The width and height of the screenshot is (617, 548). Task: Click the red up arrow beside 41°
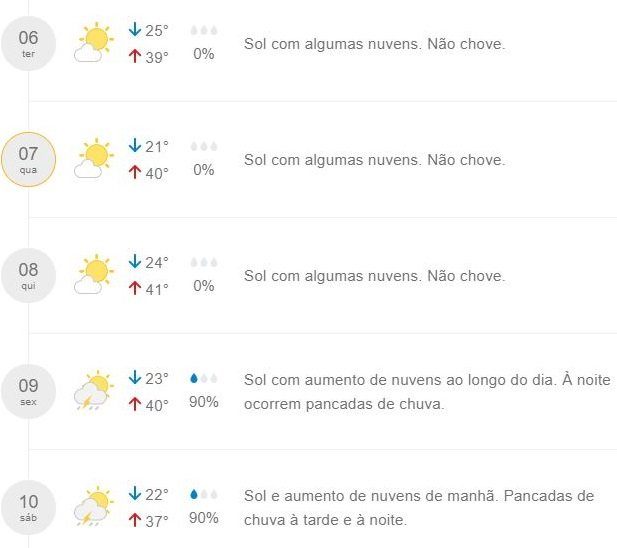click(135, 288)
